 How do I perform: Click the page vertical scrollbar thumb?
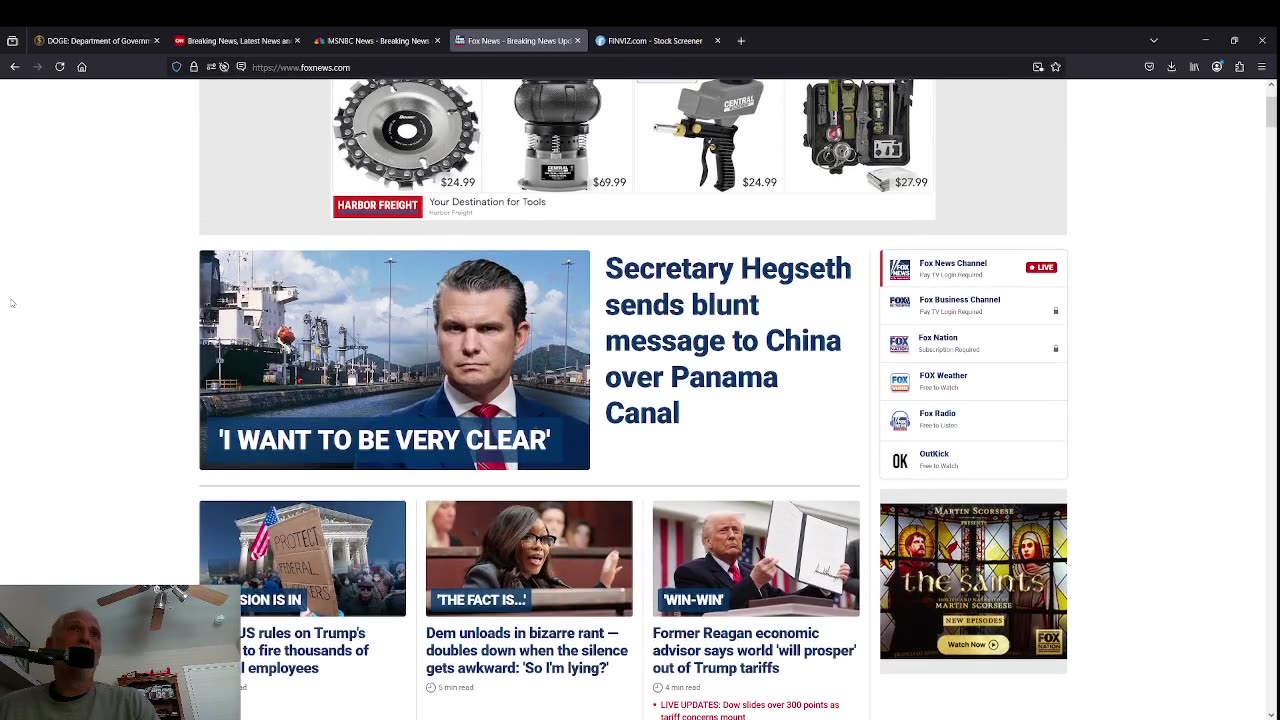1272,110
